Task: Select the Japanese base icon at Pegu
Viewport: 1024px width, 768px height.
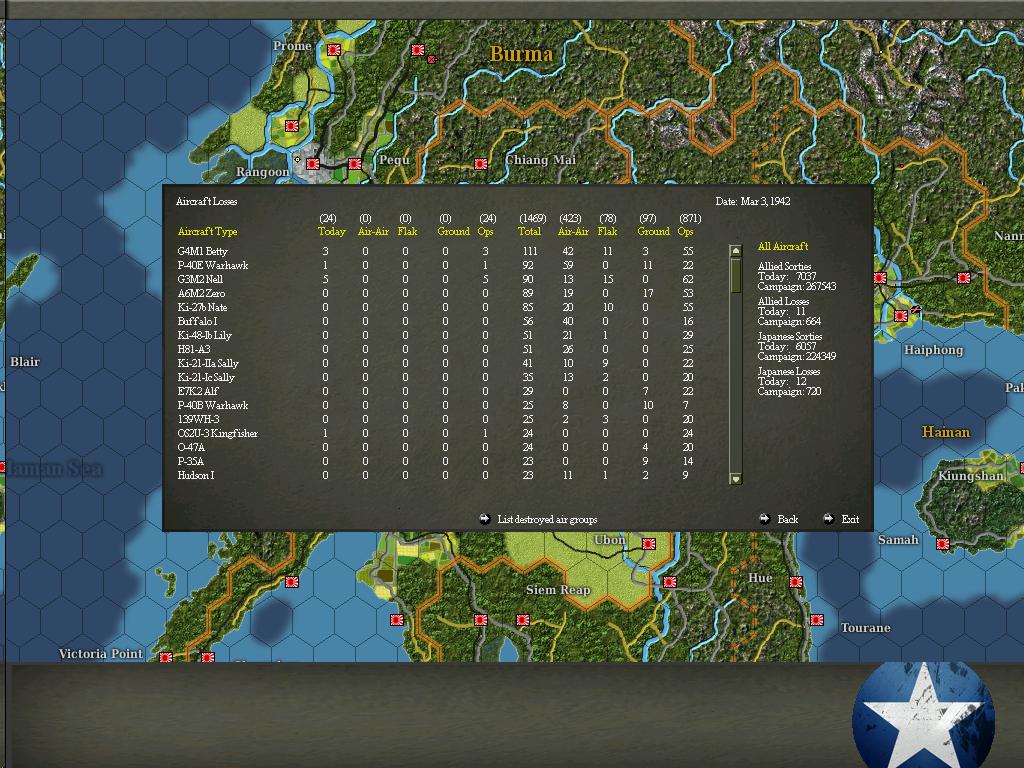Action: click(355, 164)
